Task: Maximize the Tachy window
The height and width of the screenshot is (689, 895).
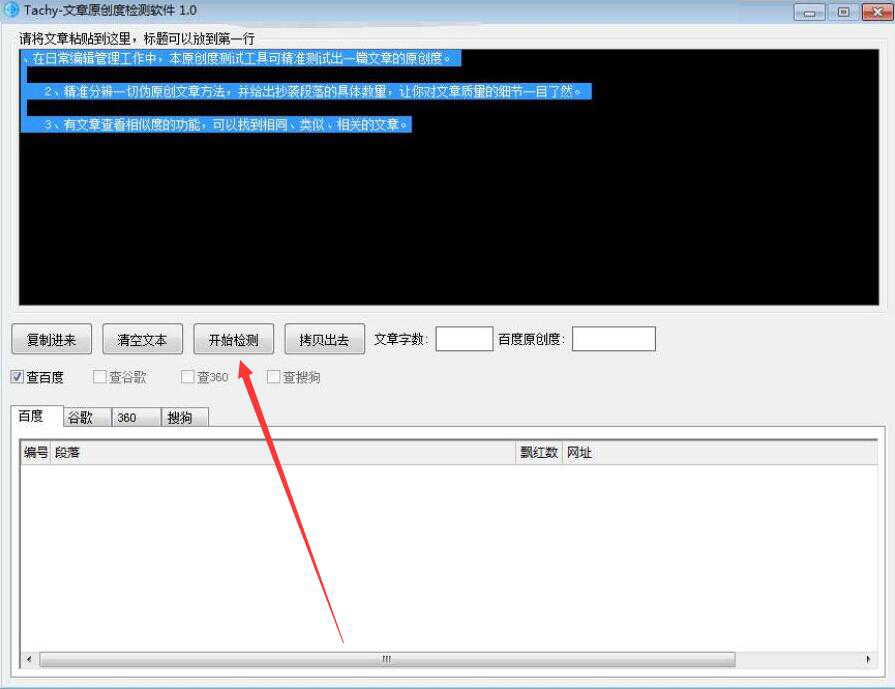Action: [843, 12]
